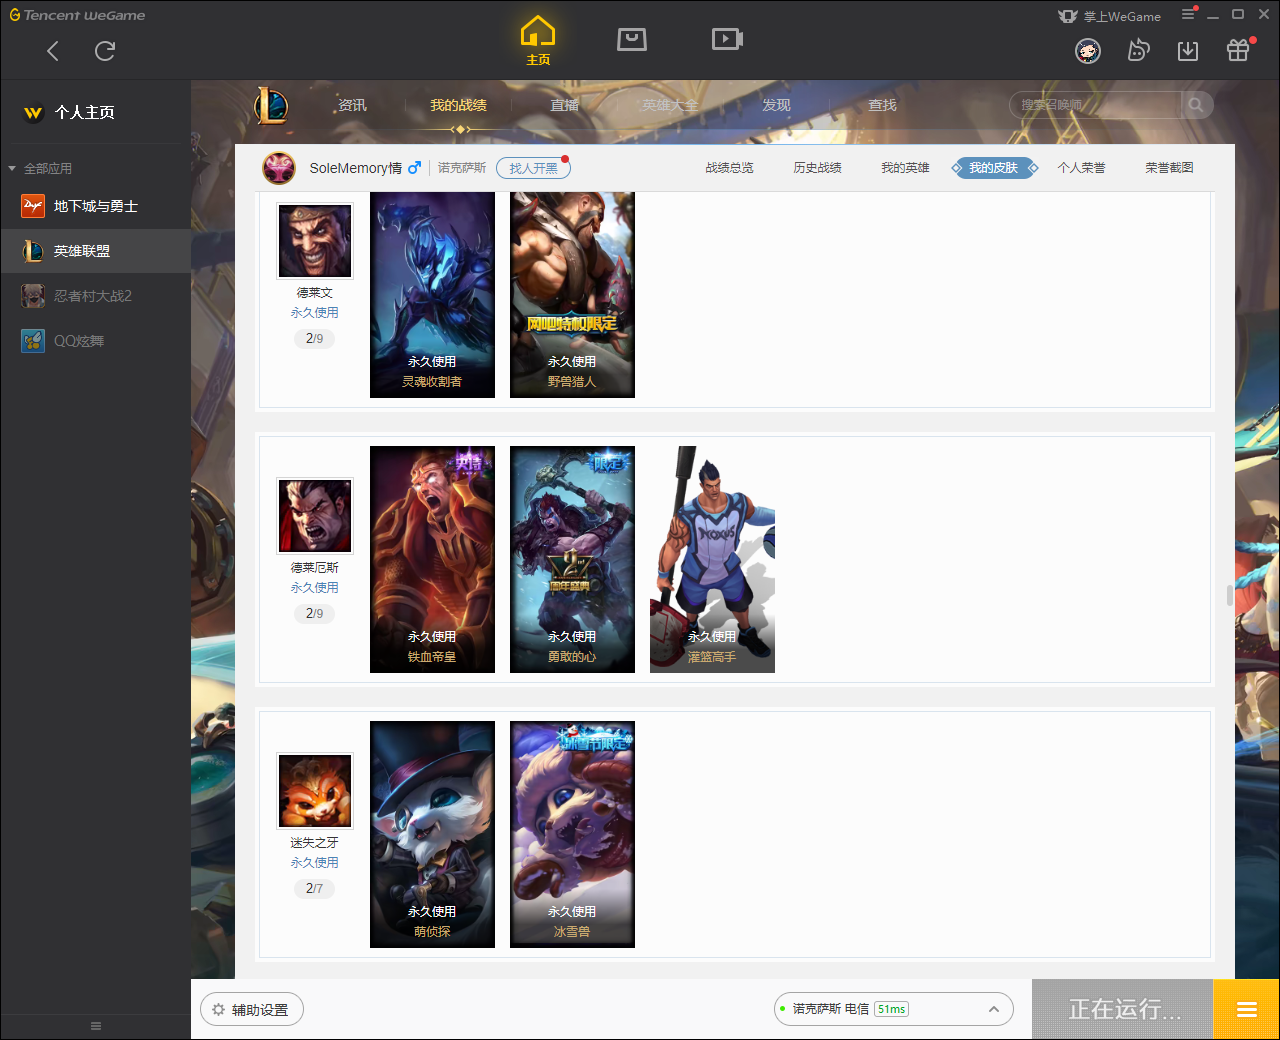1280x1040 pixels.
Task: Switch to 查找 tab
Action: (x=882, y=105)
